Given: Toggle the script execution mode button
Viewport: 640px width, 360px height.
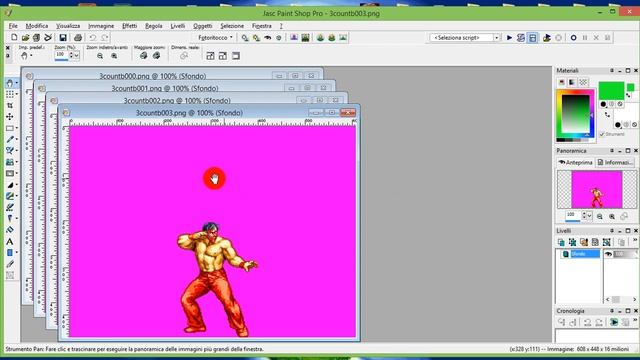Looking at the screenshot, I should tap(521, 38).
